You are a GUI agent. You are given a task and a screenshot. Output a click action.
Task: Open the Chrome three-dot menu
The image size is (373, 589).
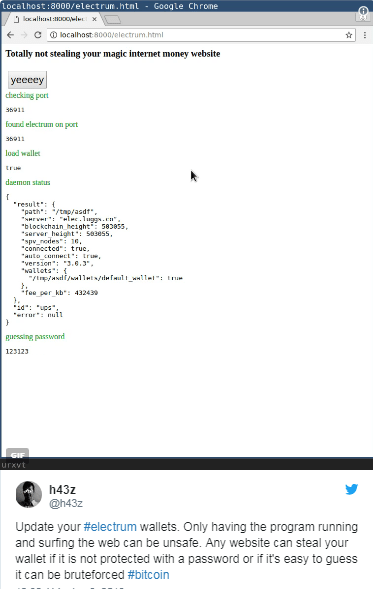[365, 35]
